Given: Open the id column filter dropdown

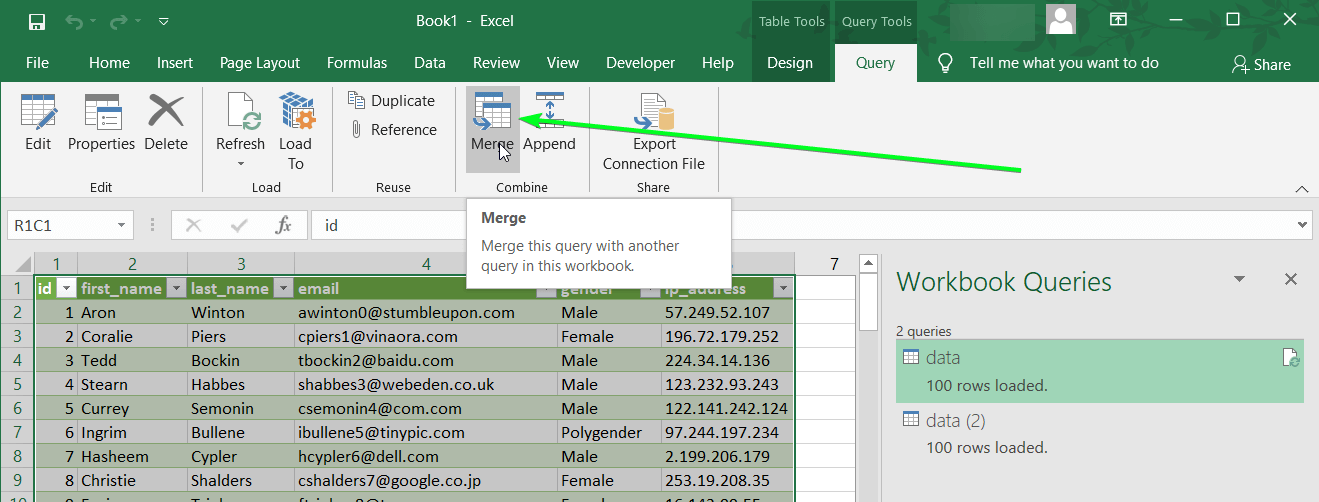Looking at the screenshot, I should pos(67,288).
